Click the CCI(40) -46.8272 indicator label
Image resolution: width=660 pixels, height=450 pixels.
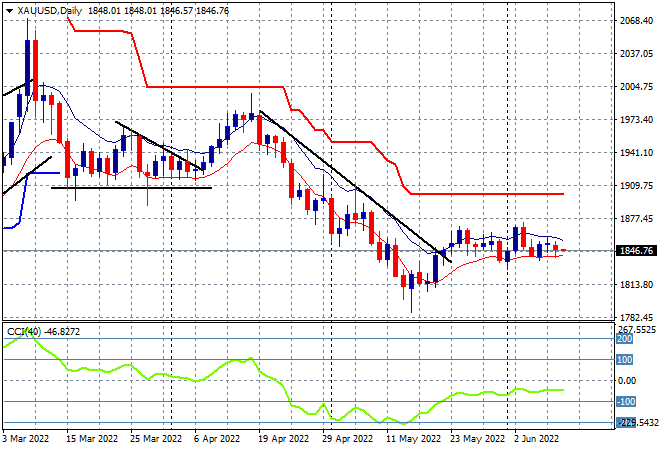tap(43, 332)
